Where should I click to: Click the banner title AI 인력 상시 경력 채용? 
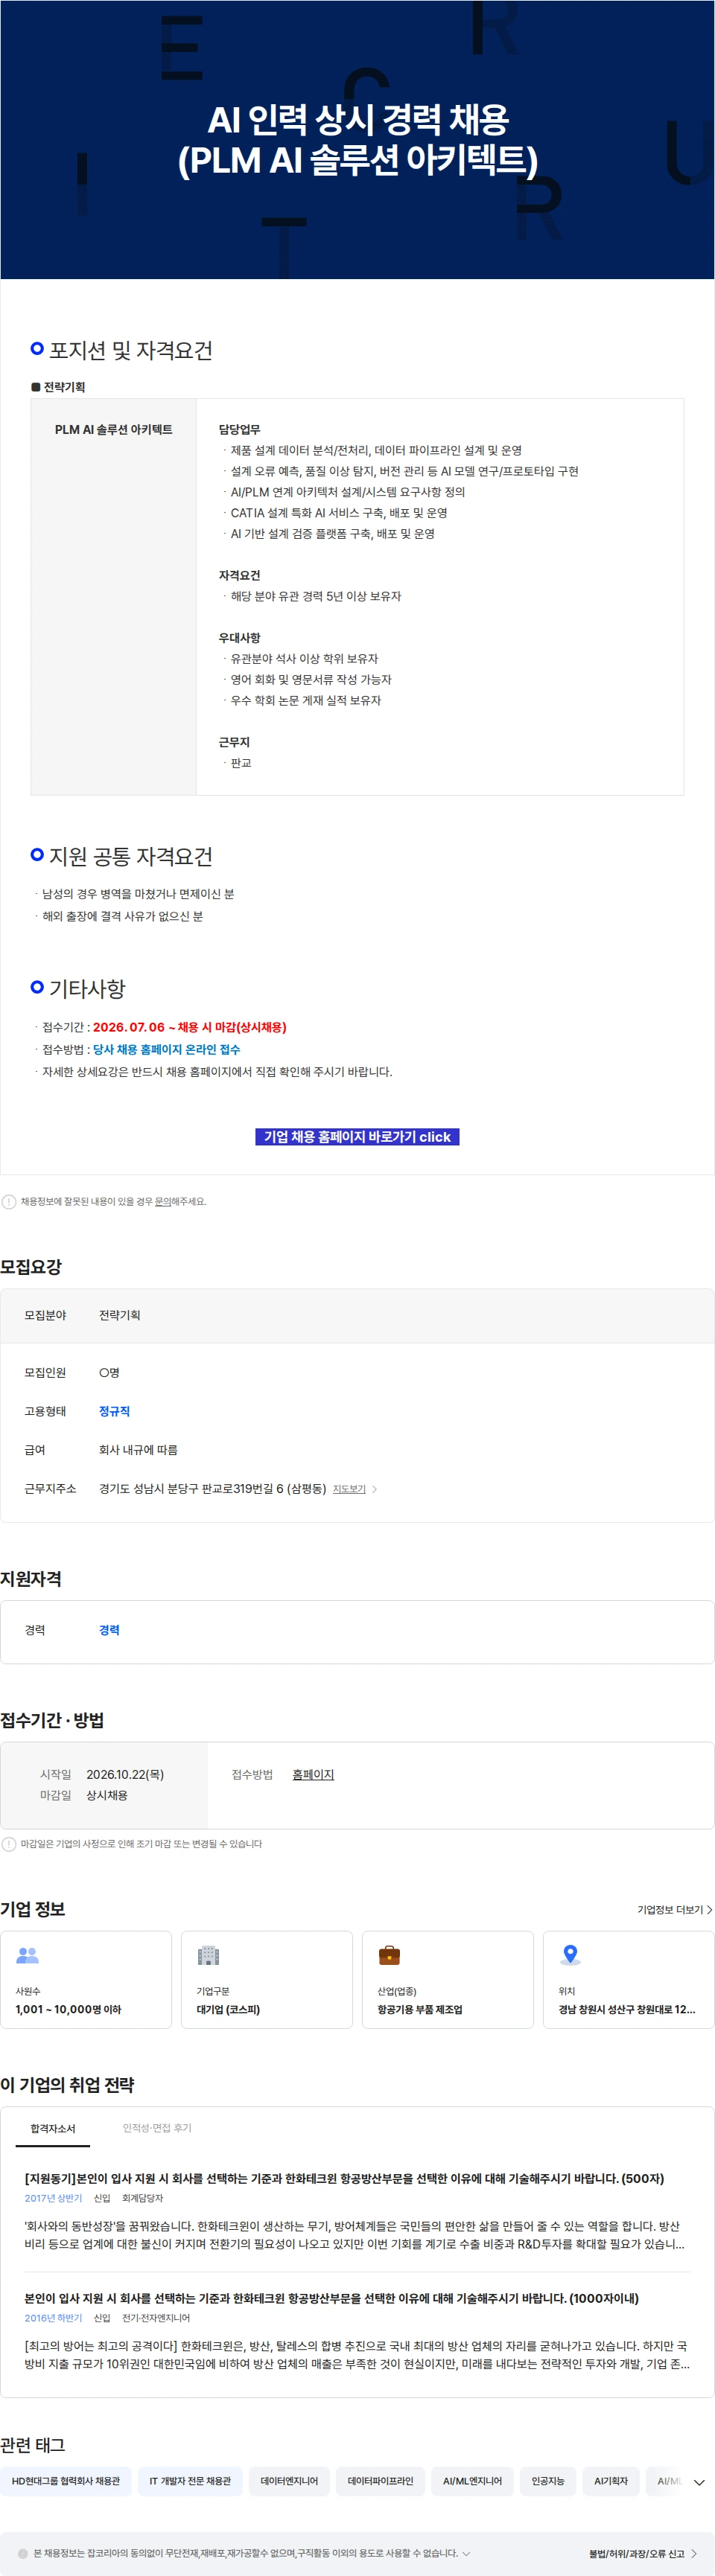[x=358, y=119]
